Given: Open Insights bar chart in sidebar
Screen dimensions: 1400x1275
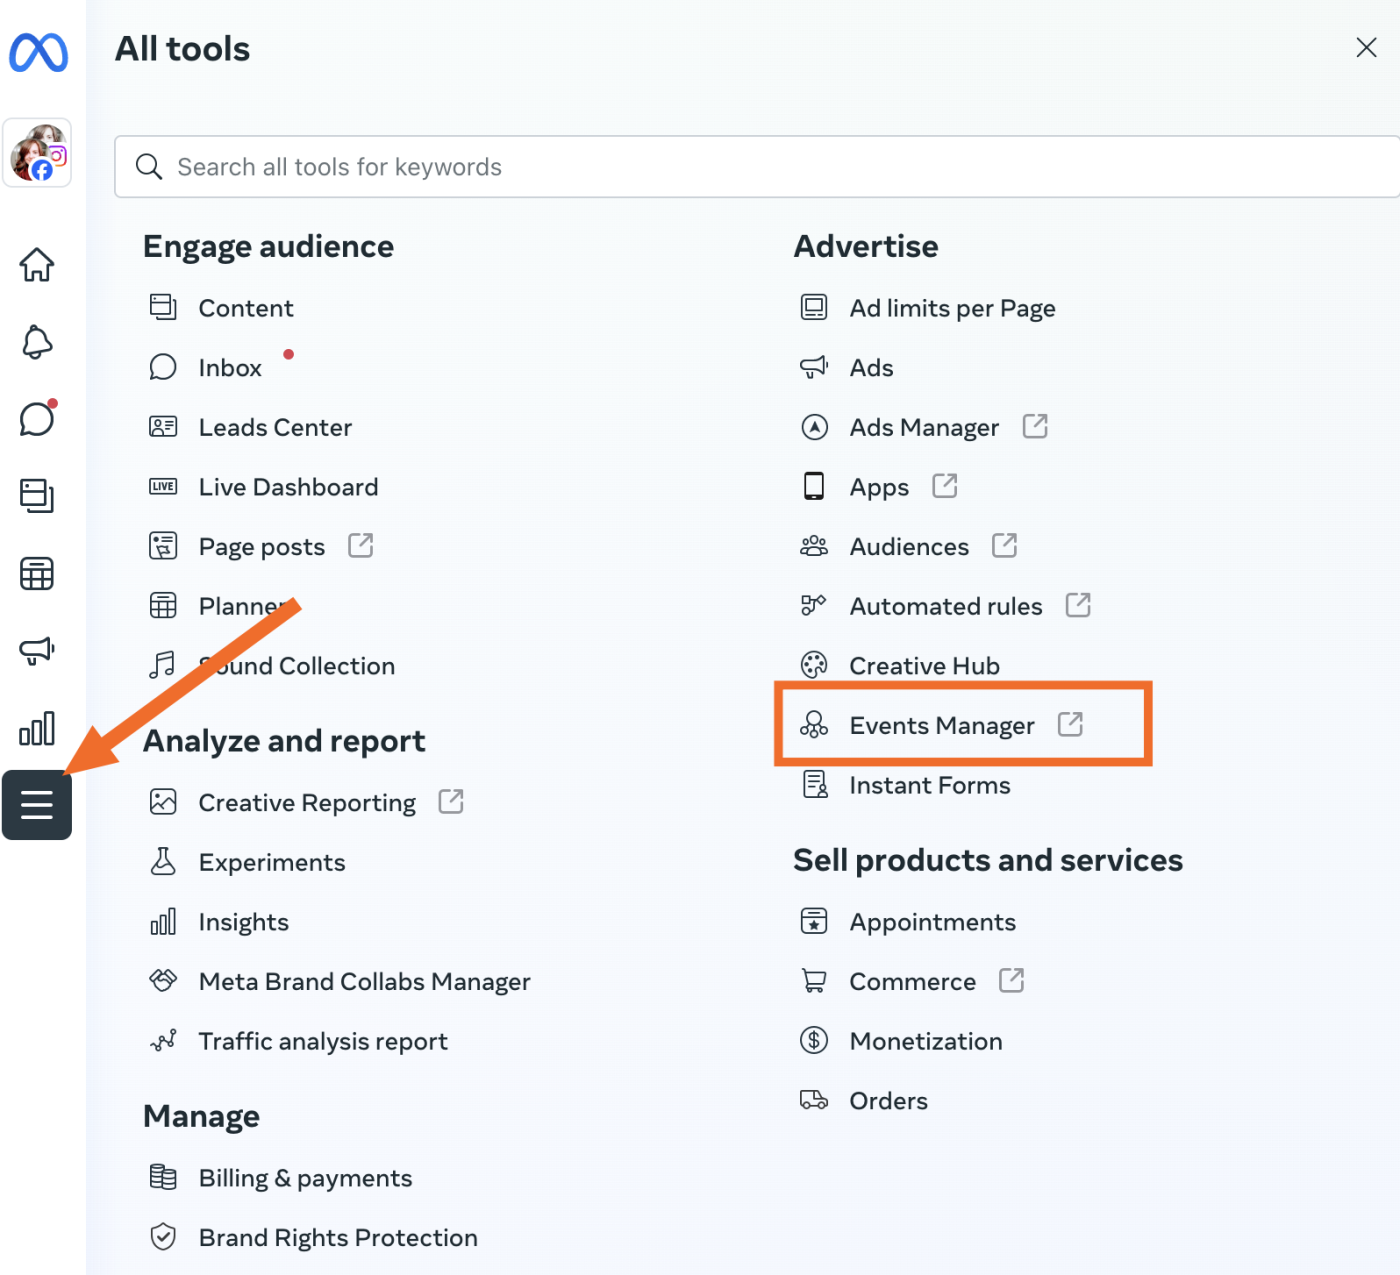Looking at the screenshot, I should coord(37,728).
